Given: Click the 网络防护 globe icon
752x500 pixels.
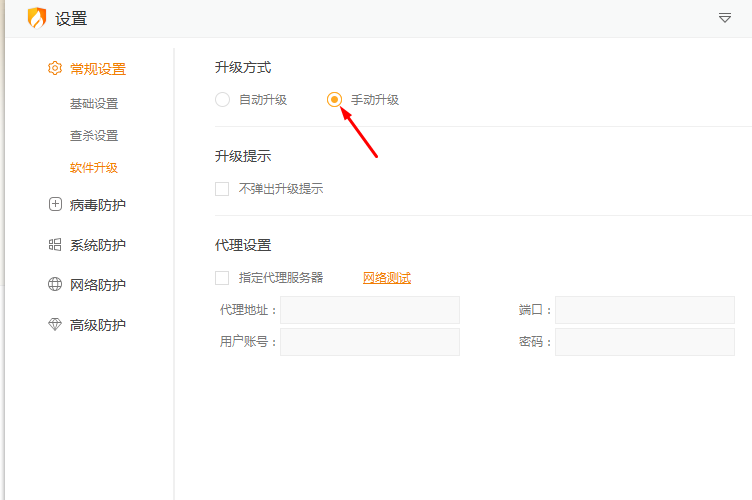Looking at the screenshot, I should [55, 285].
